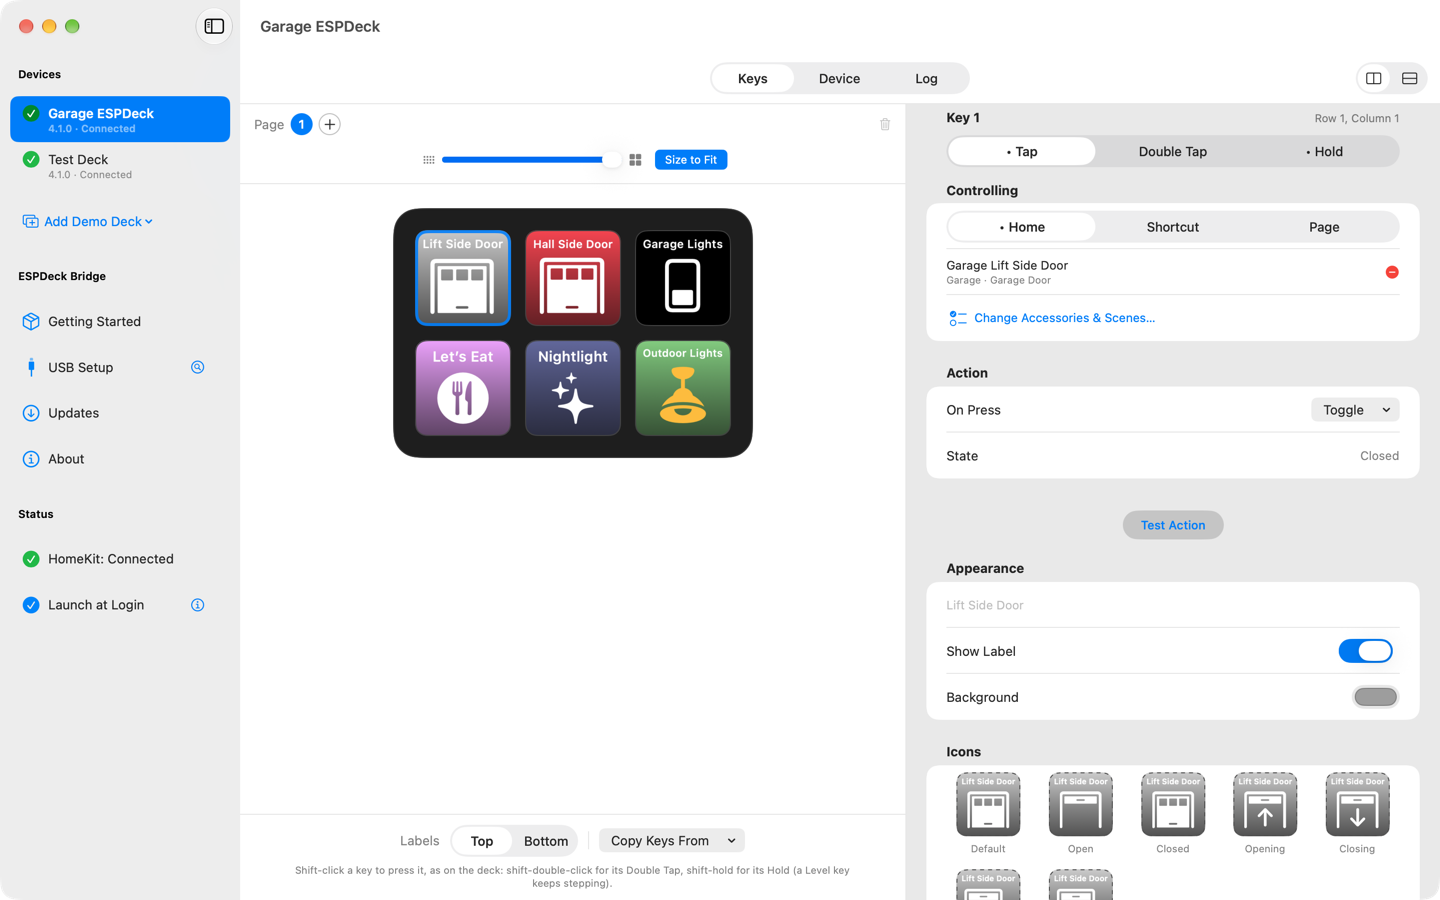Set labels position to Top
1440x900 pixels.
click(x=482, y=841)
